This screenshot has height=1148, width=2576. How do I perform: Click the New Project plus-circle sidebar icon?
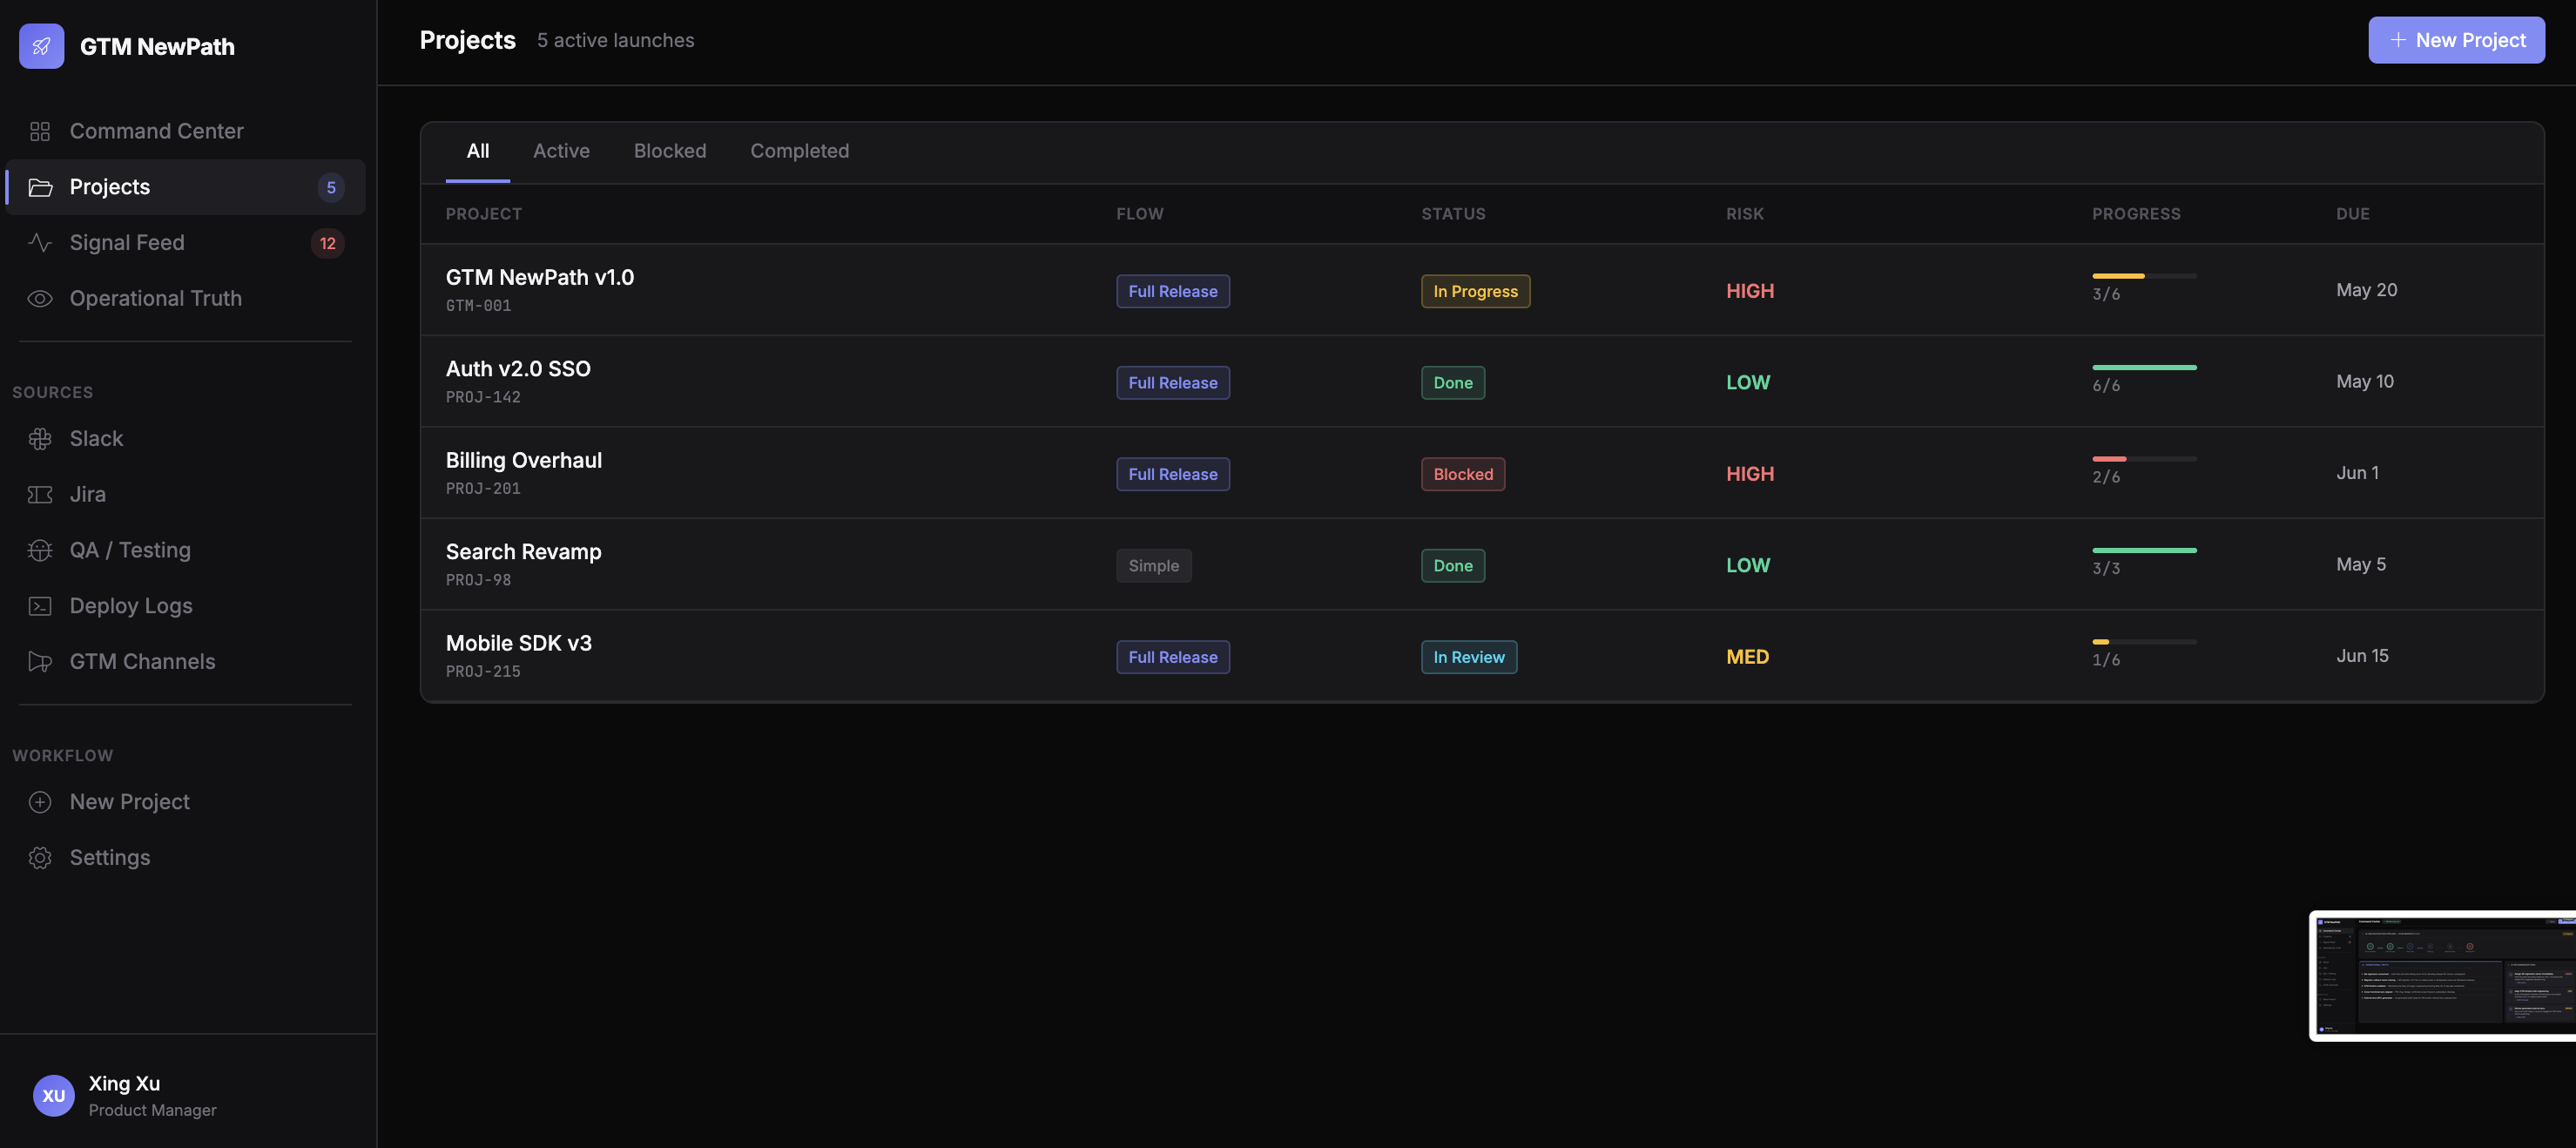[40, 802]
